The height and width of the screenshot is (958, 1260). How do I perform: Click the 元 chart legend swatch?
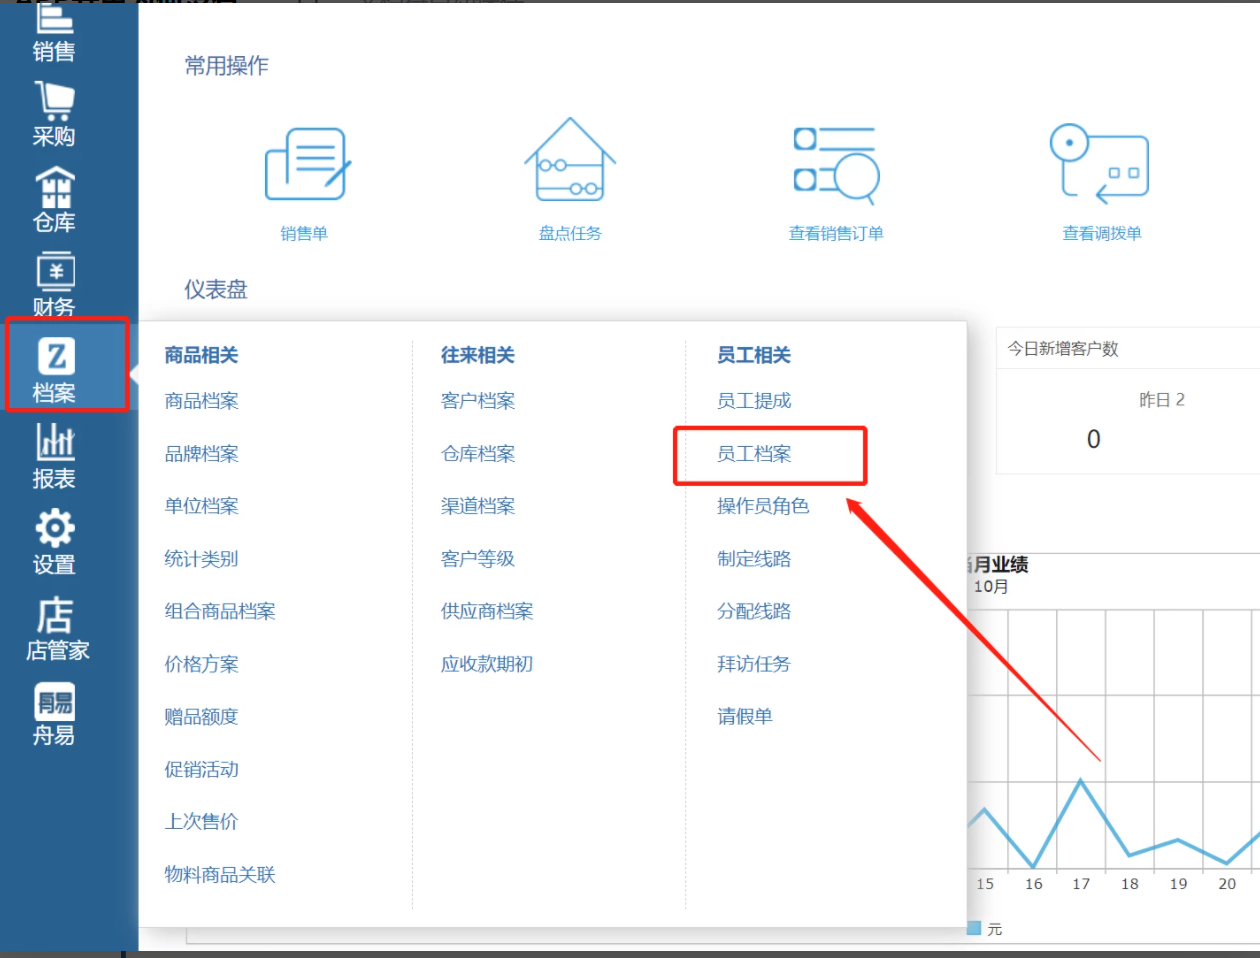click(x=974, y=929)
